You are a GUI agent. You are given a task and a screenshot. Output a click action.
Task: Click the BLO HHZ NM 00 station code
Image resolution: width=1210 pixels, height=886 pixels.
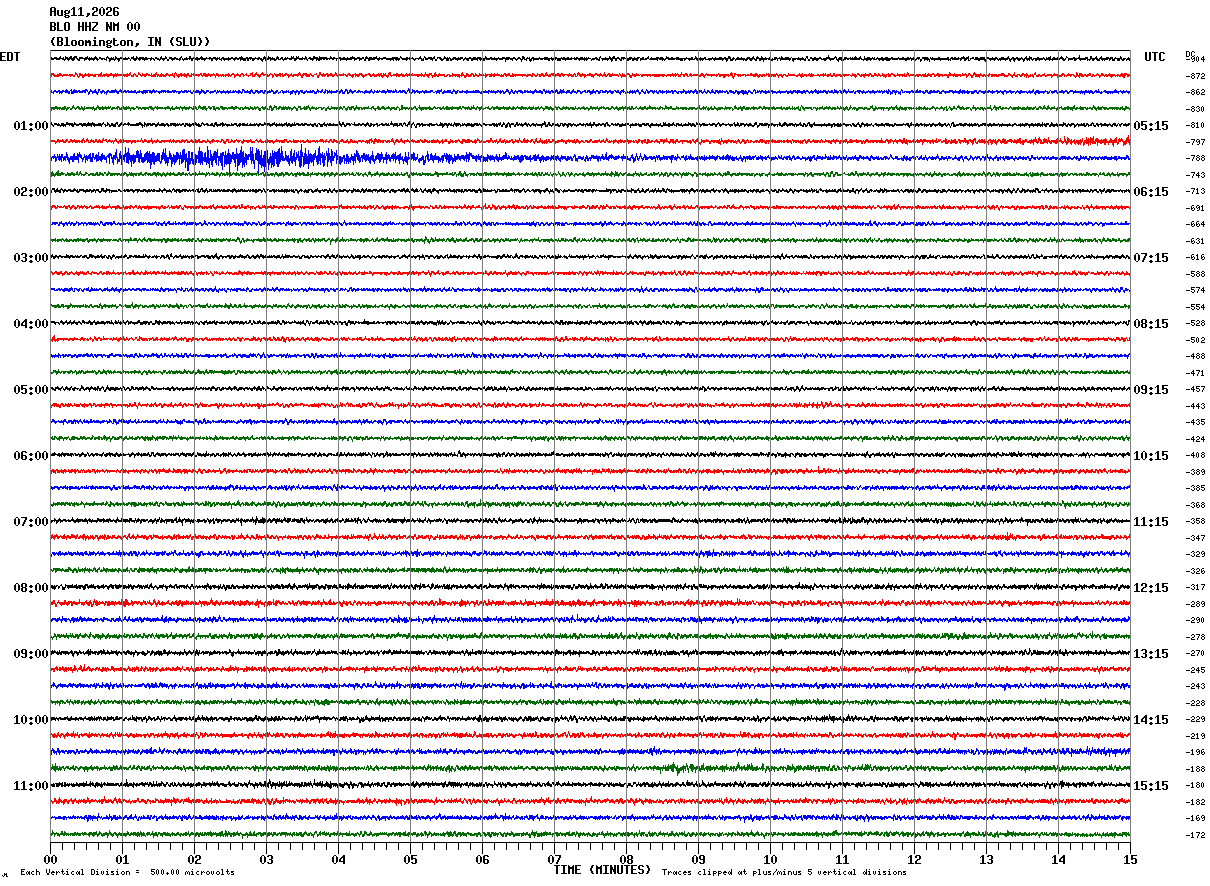coord(95,27)
